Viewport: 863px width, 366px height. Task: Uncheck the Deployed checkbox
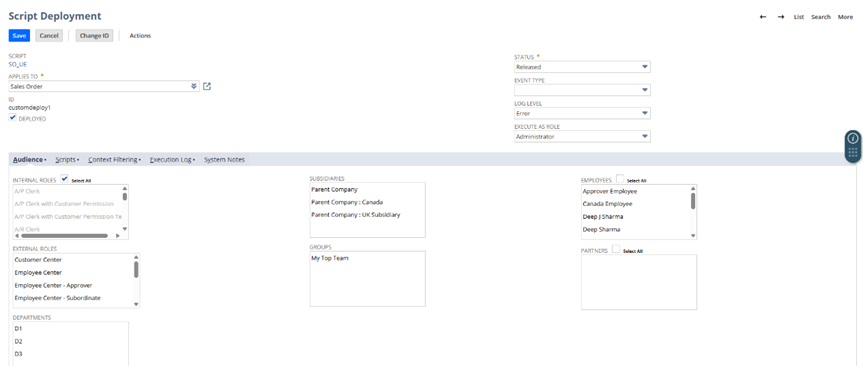pos(13,117)
